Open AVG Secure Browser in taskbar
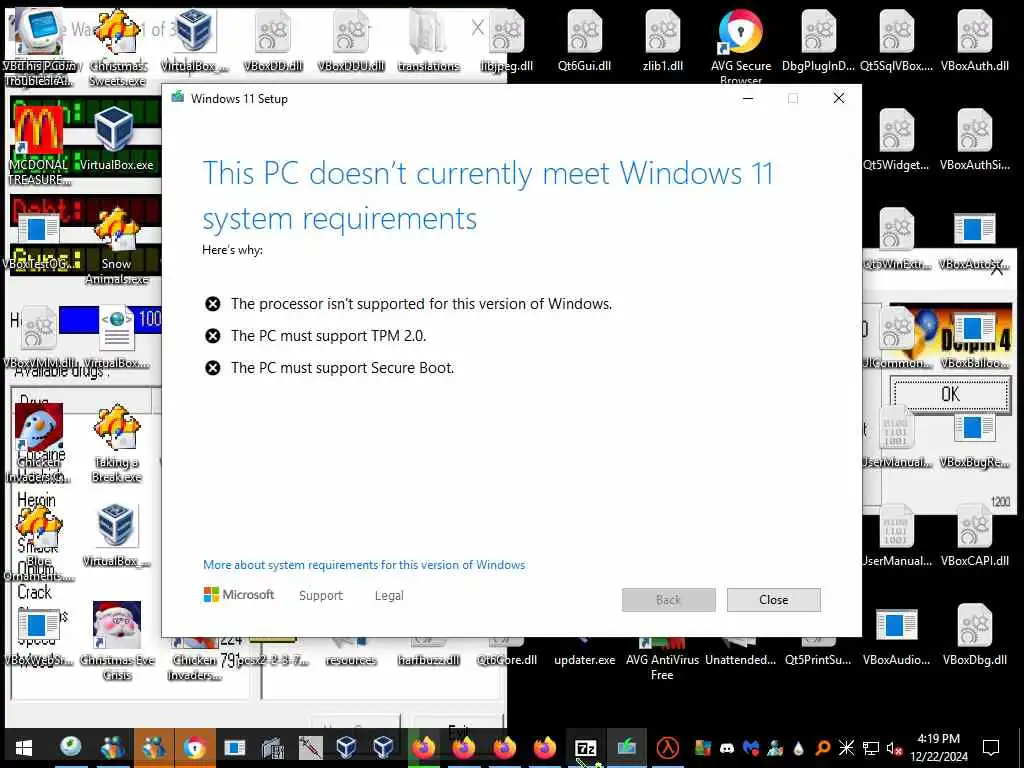 click(x=195, y=748)
